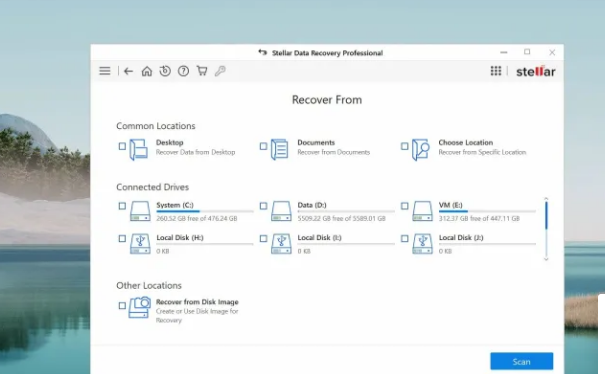The image size is (605, 374).
Task: Click 'Create or Use Disk Image' description
Action: (x=197, y=316)
